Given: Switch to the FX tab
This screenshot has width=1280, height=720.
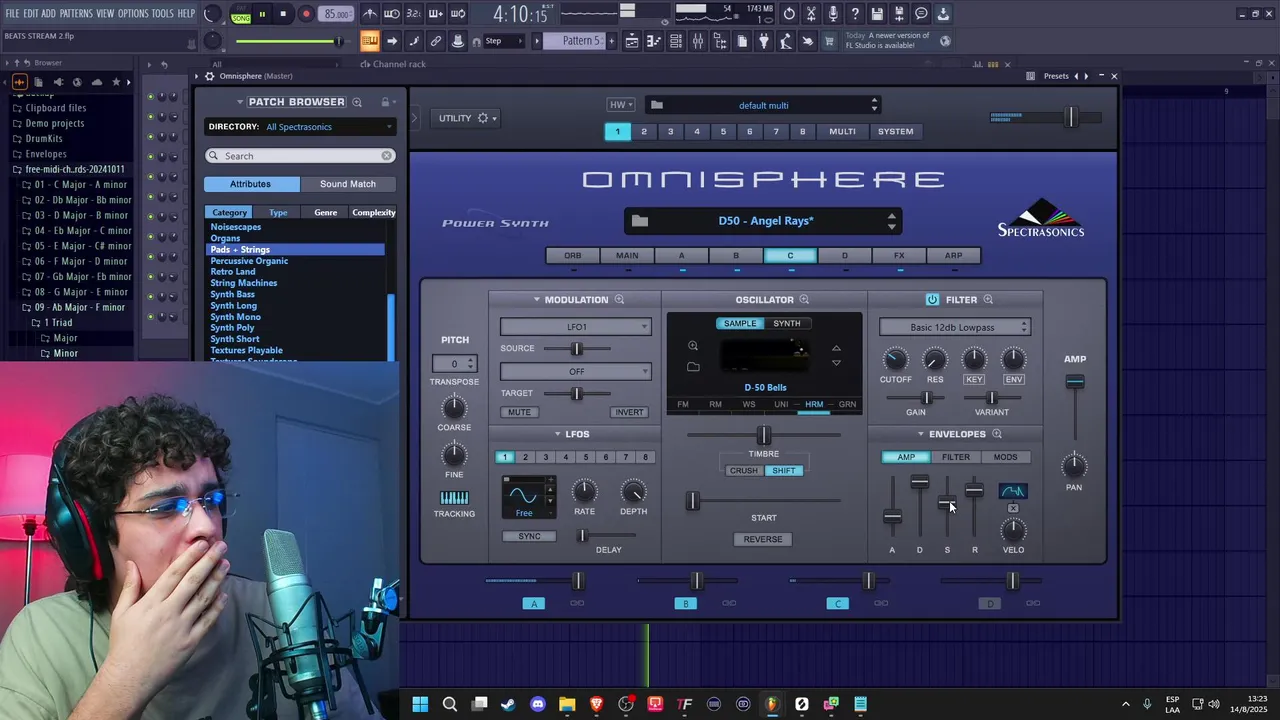Looking at the screenshot, I should point(899,255).
